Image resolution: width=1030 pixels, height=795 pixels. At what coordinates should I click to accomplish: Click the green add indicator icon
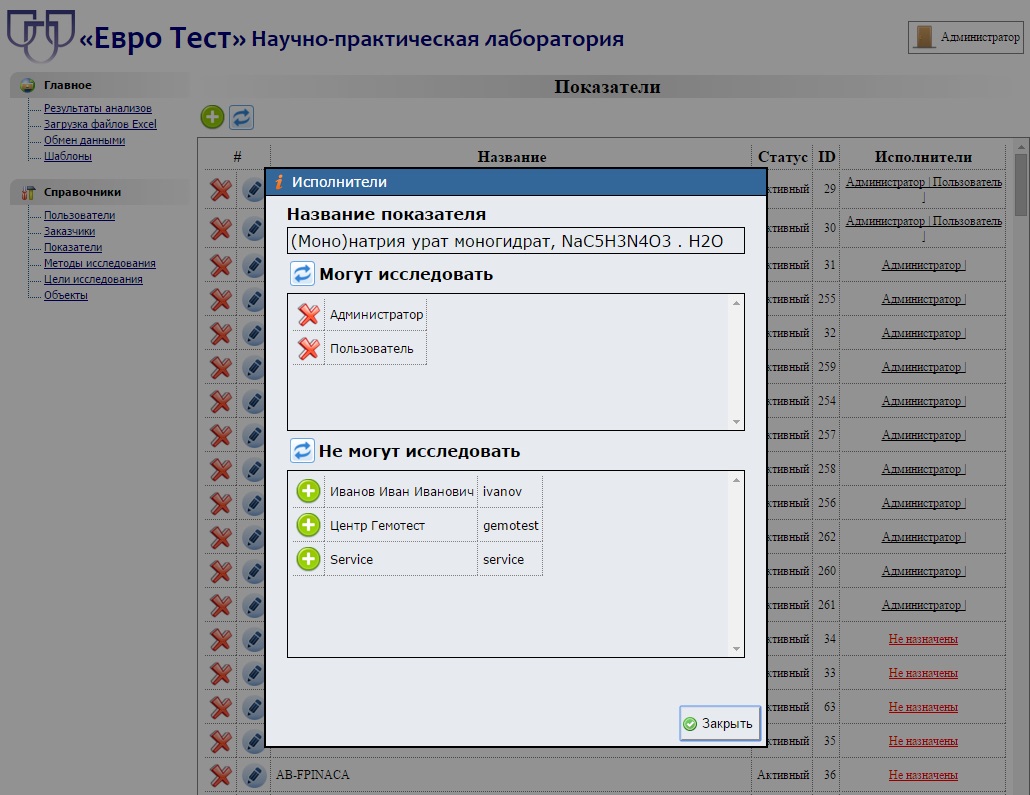click(x=212, y=118)
